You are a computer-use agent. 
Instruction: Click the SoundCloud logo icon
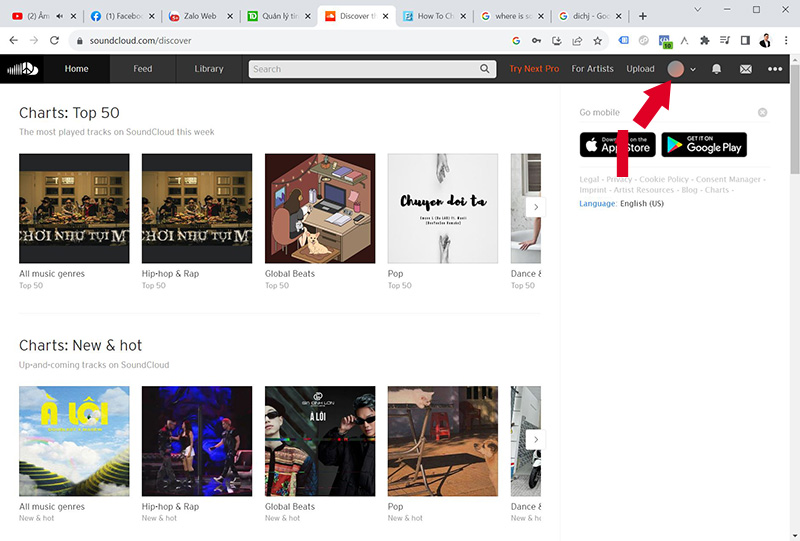click(22, 69)
